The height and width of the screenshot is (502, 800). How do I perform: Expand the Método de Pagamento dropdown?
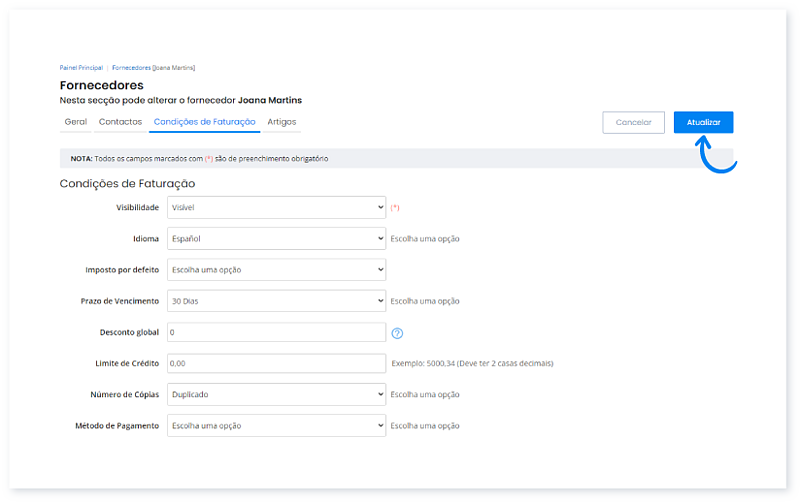coord(276,425)
